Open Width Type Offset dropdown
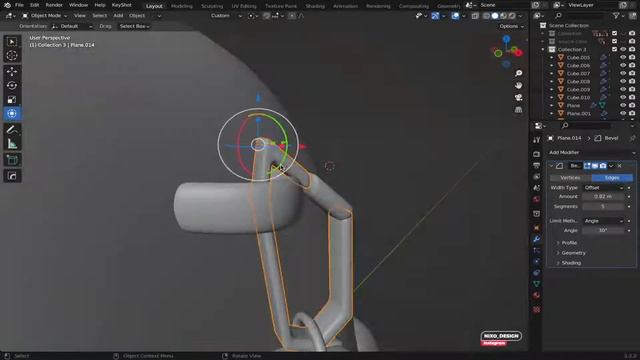 coord(603,188)
